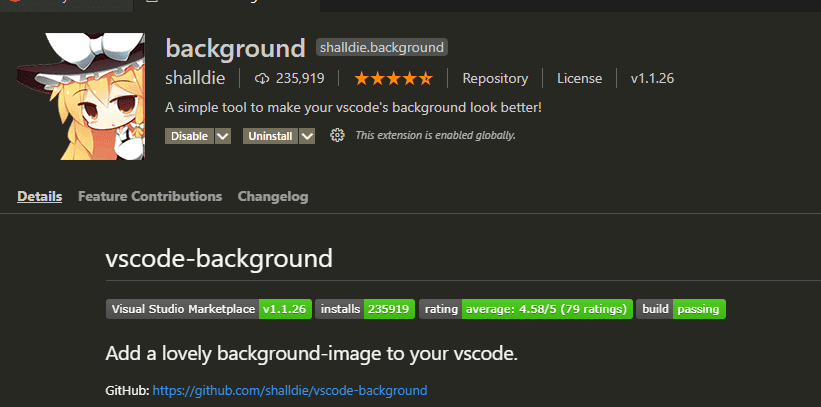This screenshot has height=407, width=821.
Task: Click the shalldie.background extension identifier
Action: (381, 47)
